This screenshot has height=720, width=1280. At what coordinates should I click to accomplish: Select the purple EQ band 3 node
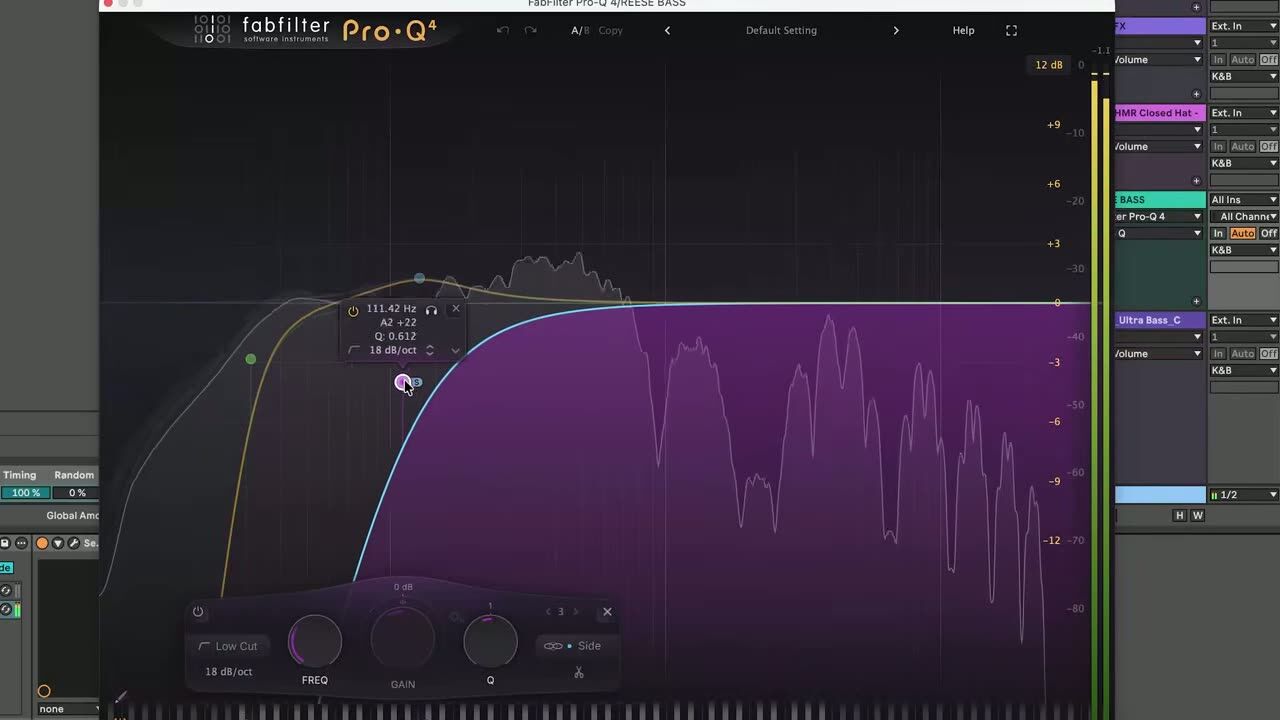(402, 382)
